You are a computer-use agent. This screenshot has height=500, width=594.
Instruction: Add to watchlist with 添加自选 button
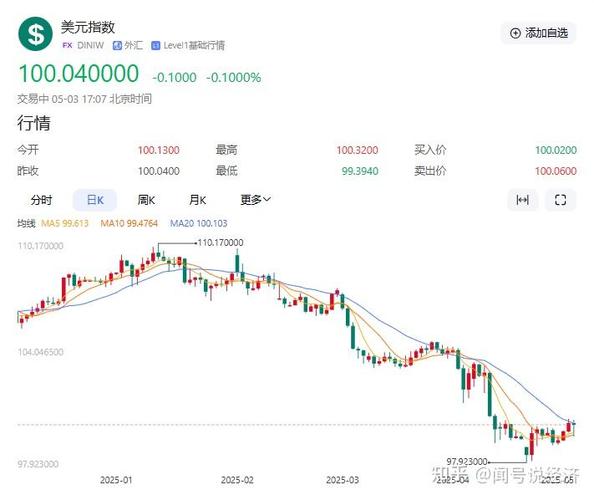[x=539, y=33]
